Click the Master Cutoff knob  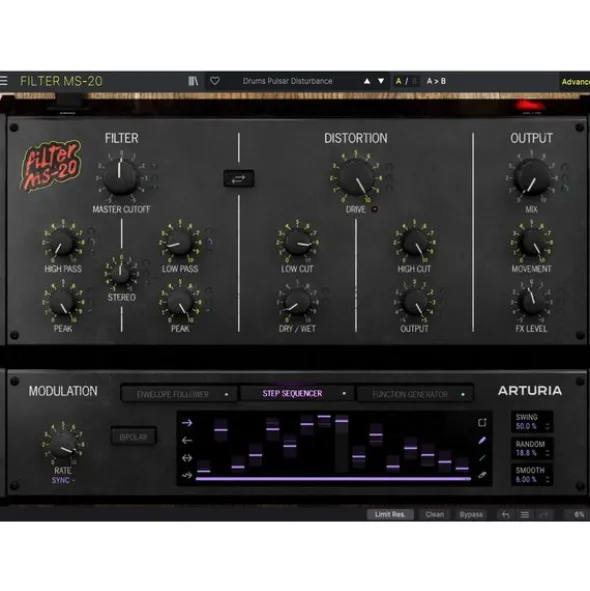tap(120, 178)
